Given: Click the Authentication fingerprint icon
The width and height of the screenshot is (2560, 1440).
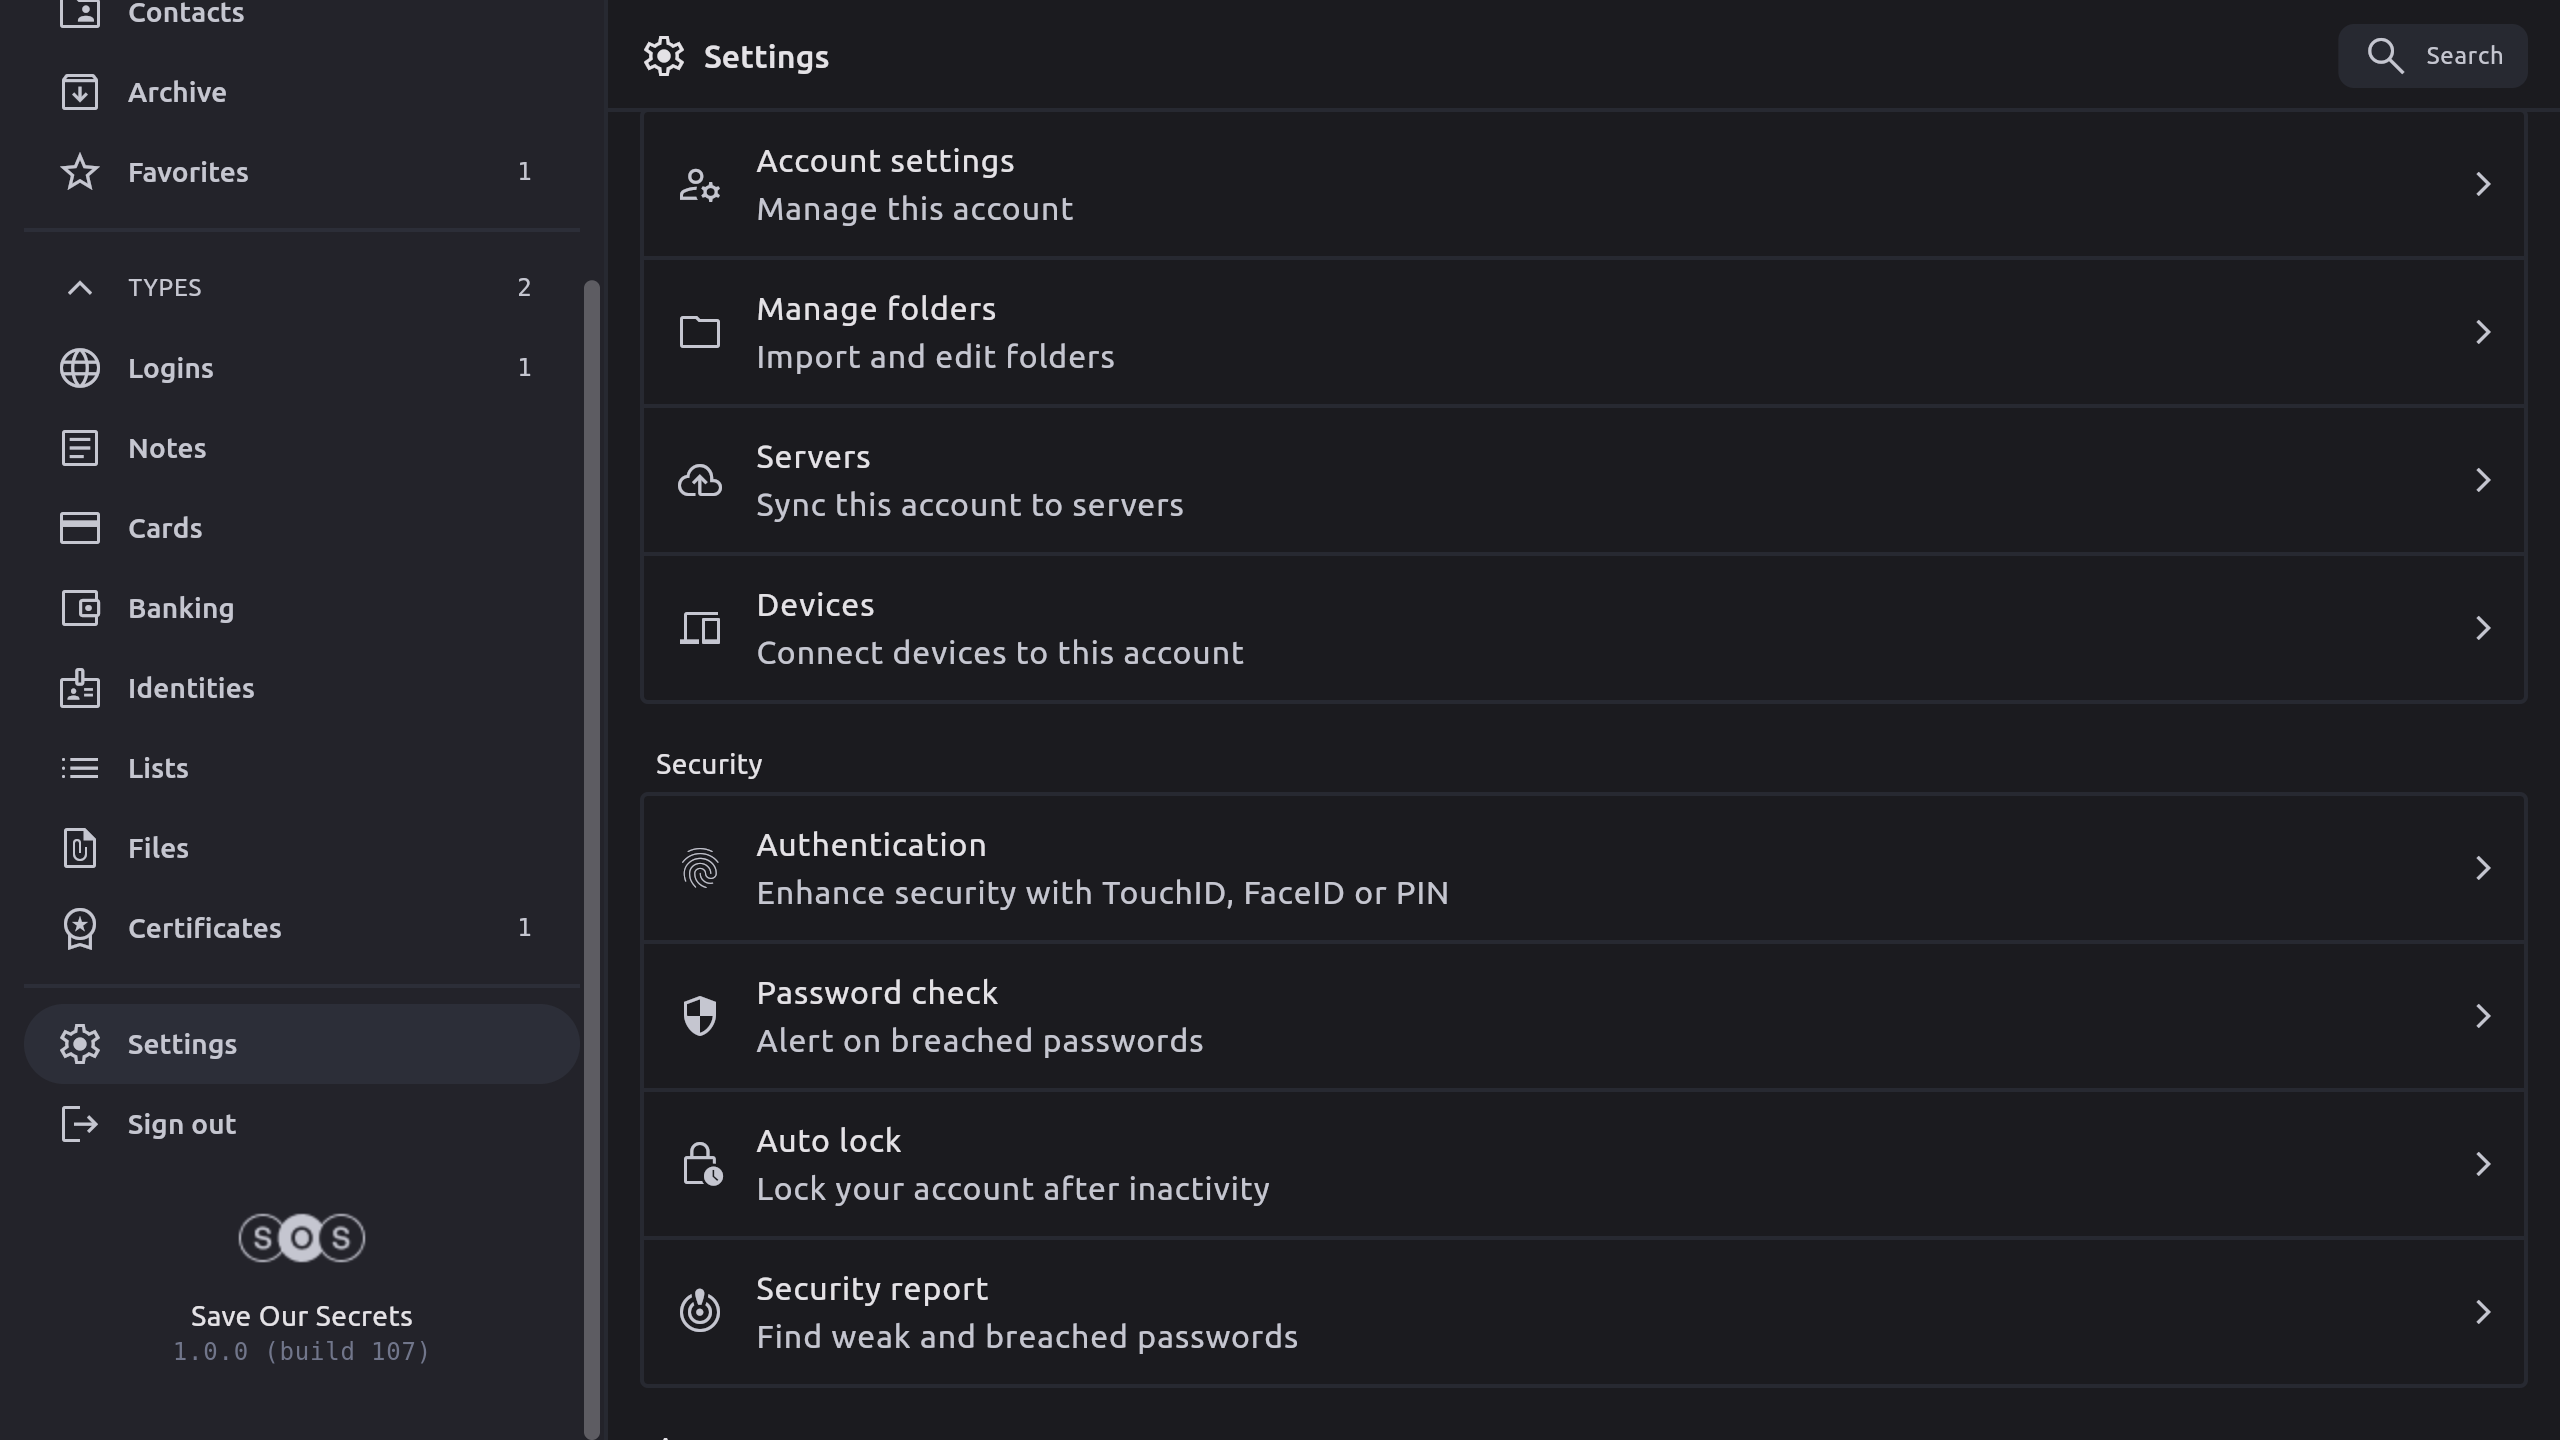Looking at the screenshot, I should coord(700,868).
